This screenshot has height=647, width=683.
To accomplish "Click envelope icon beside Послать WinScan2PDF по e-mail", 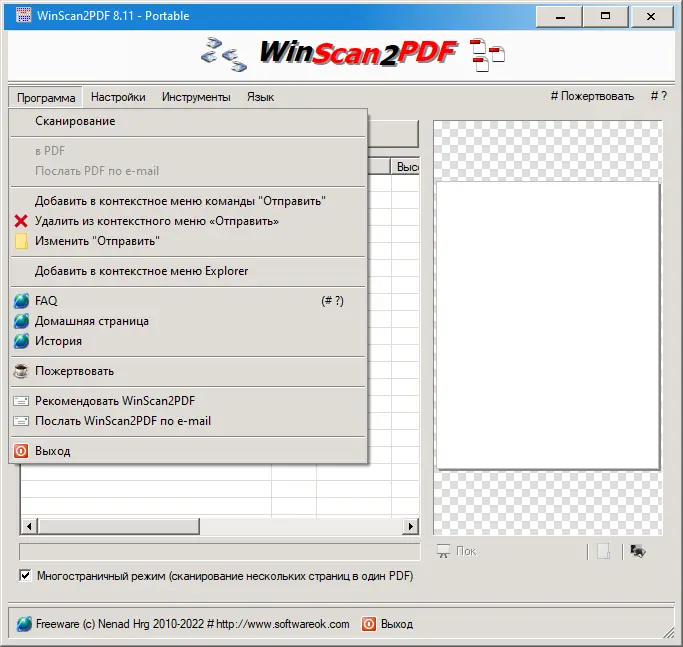I will pos(21,421).
